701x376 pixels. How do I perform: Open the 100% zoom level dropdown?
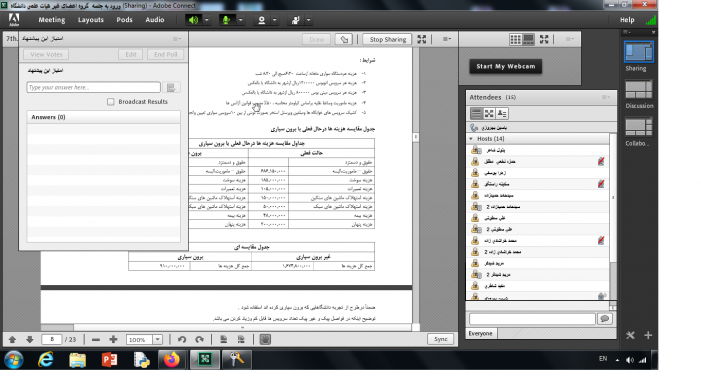pos(157,340)
